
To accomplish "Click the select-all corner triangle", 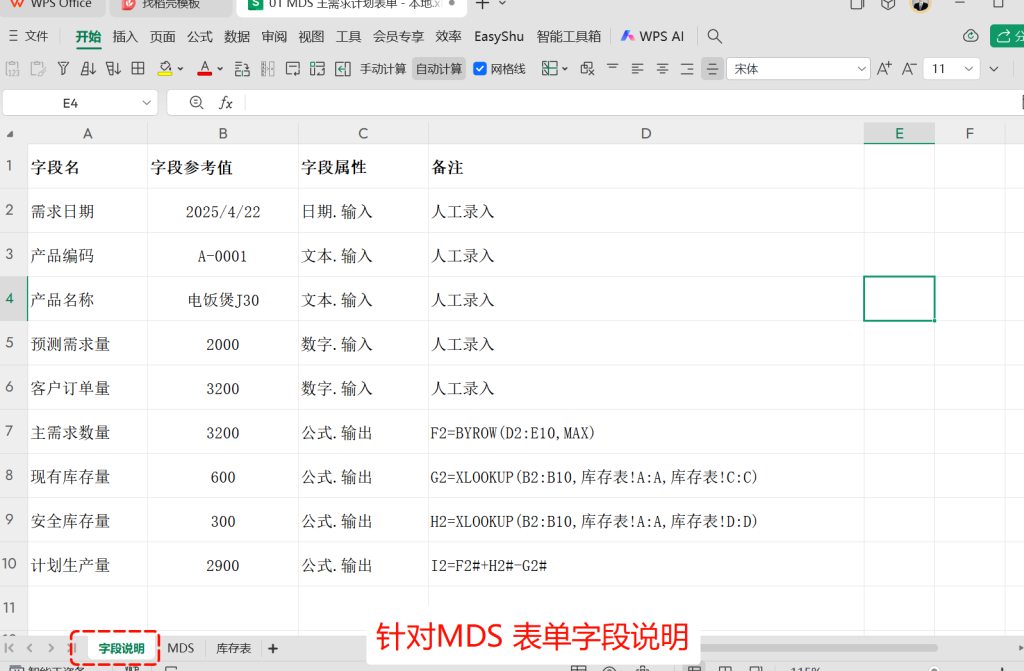I will 10,134.
